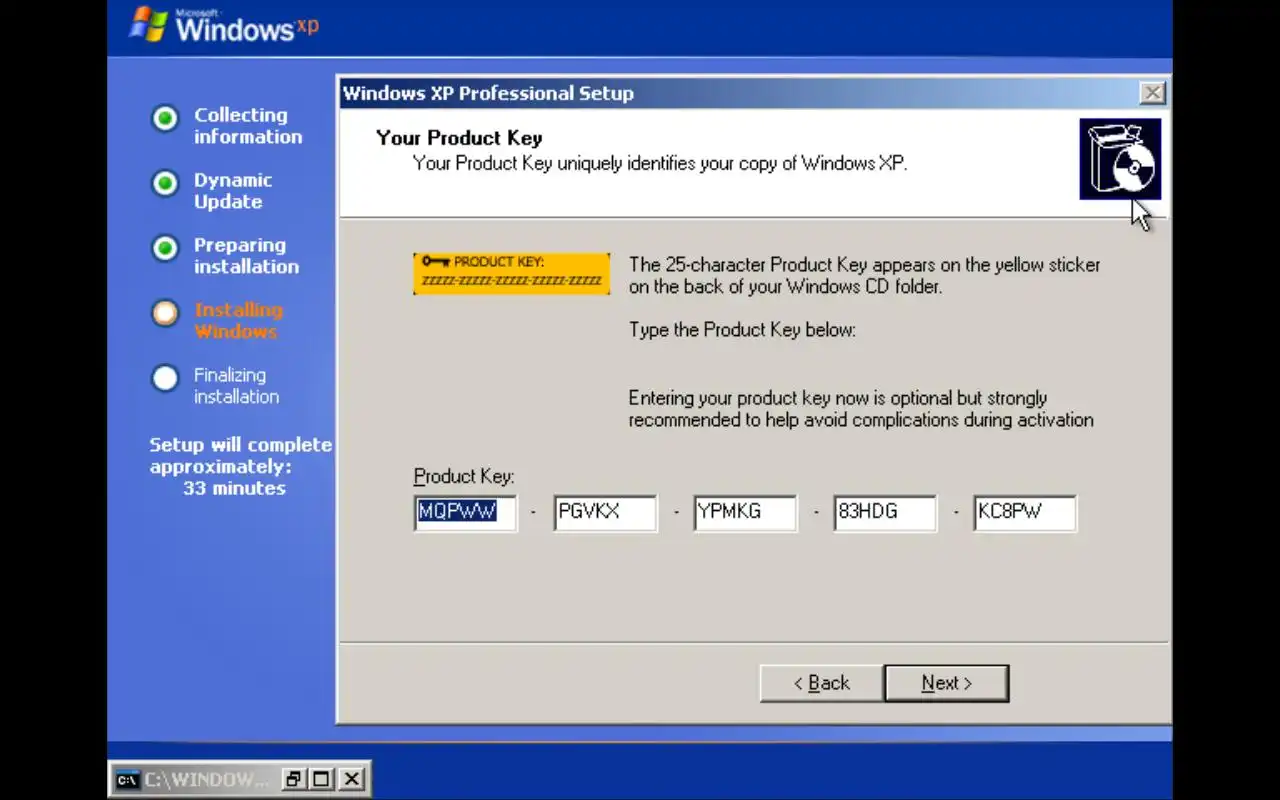This screenshot has height=800, width=1280.
Task: Click the 'Product Key:' label
Action: coord(464,476)
